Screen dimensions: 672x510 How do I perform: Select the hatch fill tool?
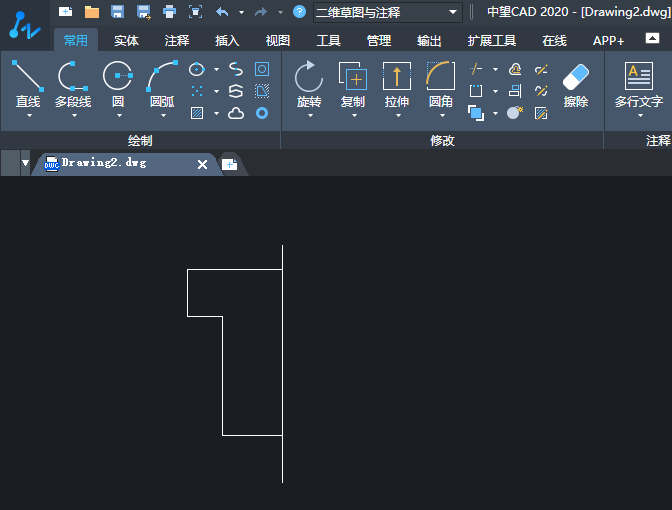pyautogui.click(x=197, y=113)
